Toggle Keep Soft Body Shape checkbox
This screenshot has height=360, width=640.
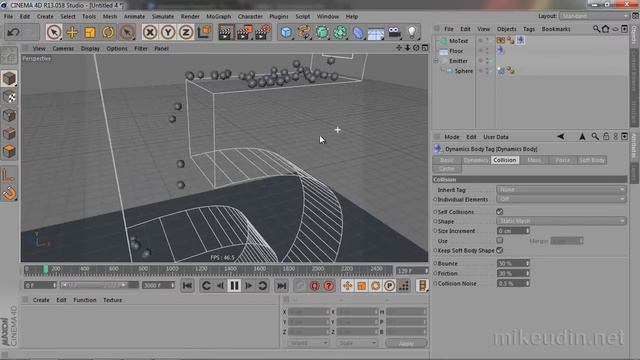coord(500,250)
